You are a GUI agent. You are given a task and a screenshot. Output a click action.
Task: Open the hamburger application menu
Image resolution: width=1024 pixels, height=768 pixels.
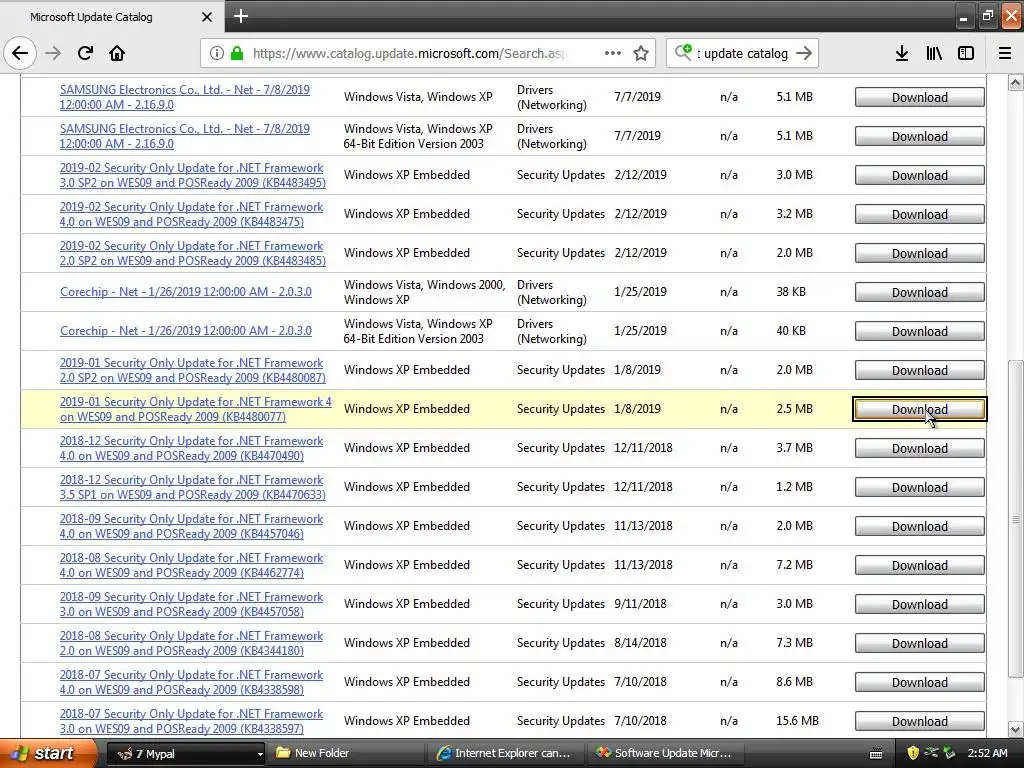point(1005,53)
